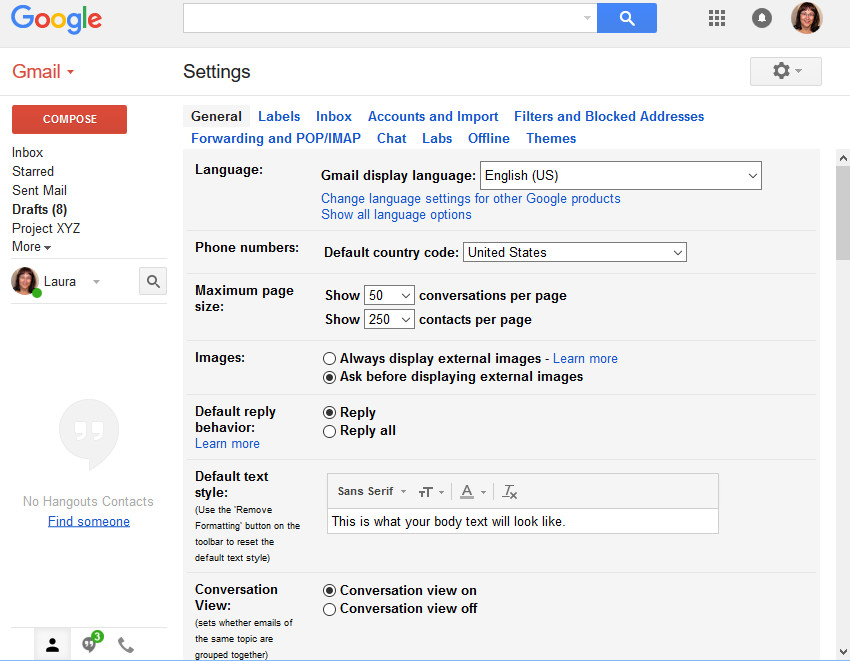The width and height of the screenshot is (850, 661).
Task: Open Filters and Blocked Addresses tab
Action: point(609,116)
